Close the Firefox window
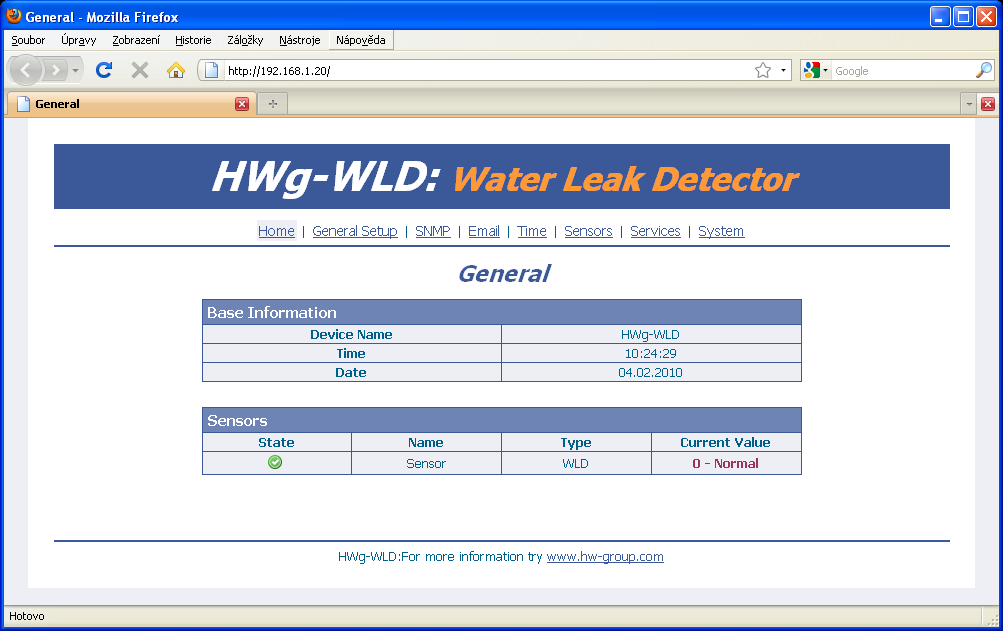Image resolution: width=1003 pixels, height=631 pixels. [986, 17]
